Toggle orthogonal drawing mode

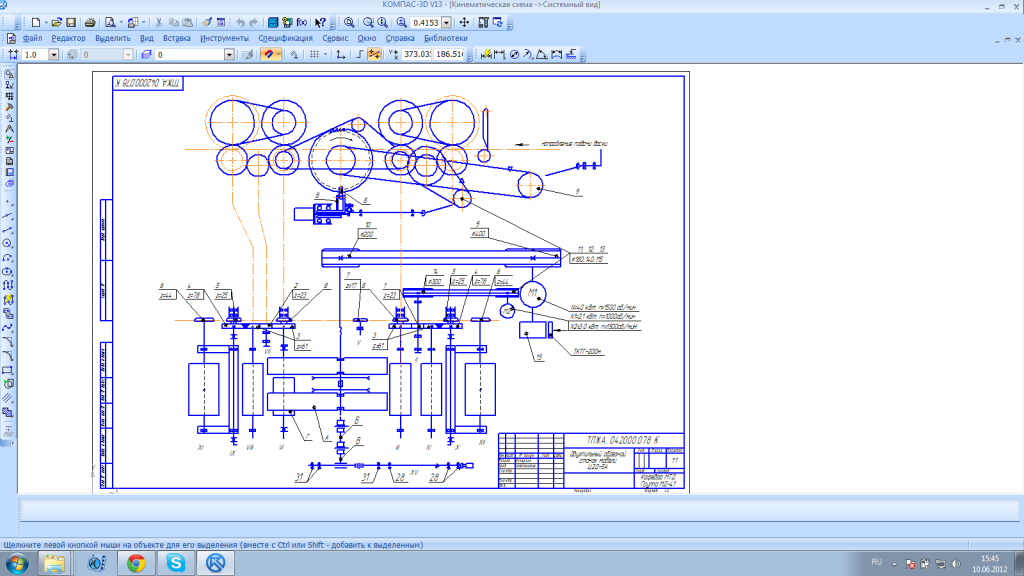(360, 55)
